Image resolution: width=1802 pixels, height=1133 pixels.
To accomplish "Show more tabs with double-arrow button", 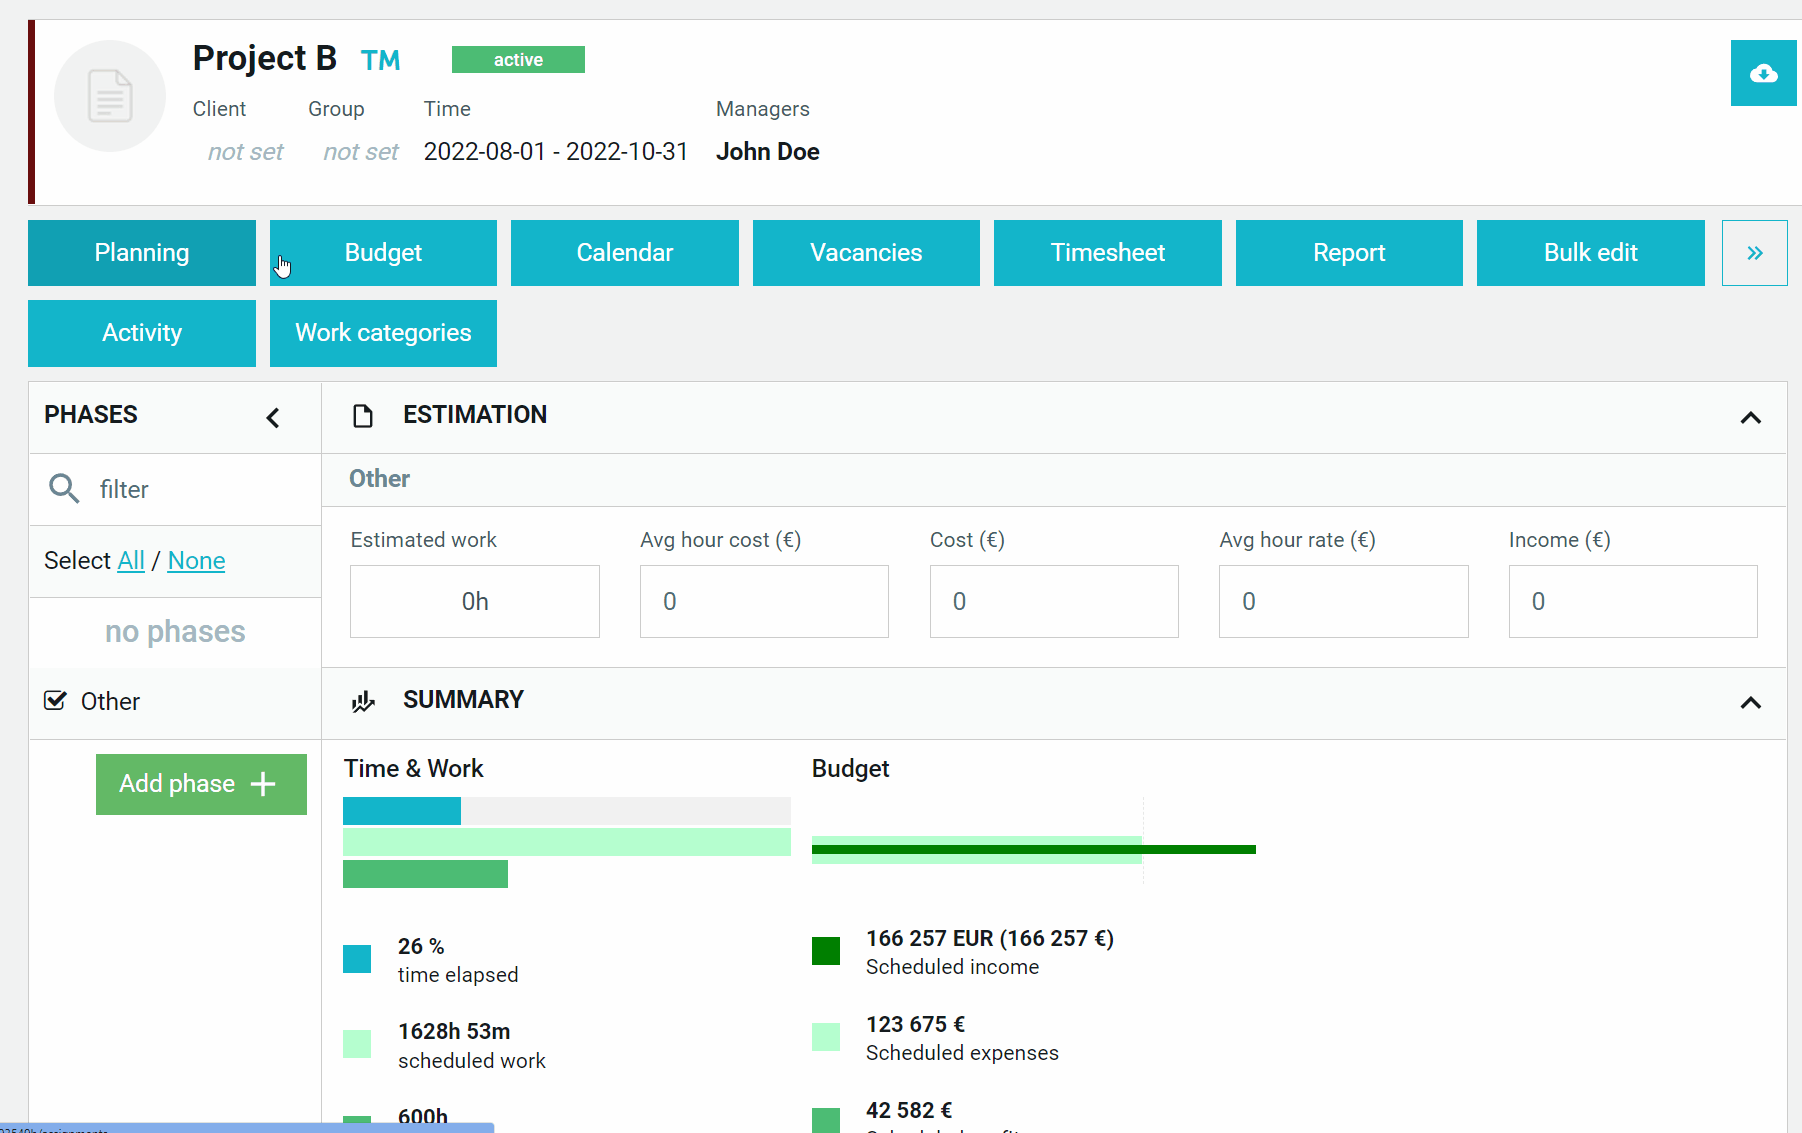I will coord(1754,253).
